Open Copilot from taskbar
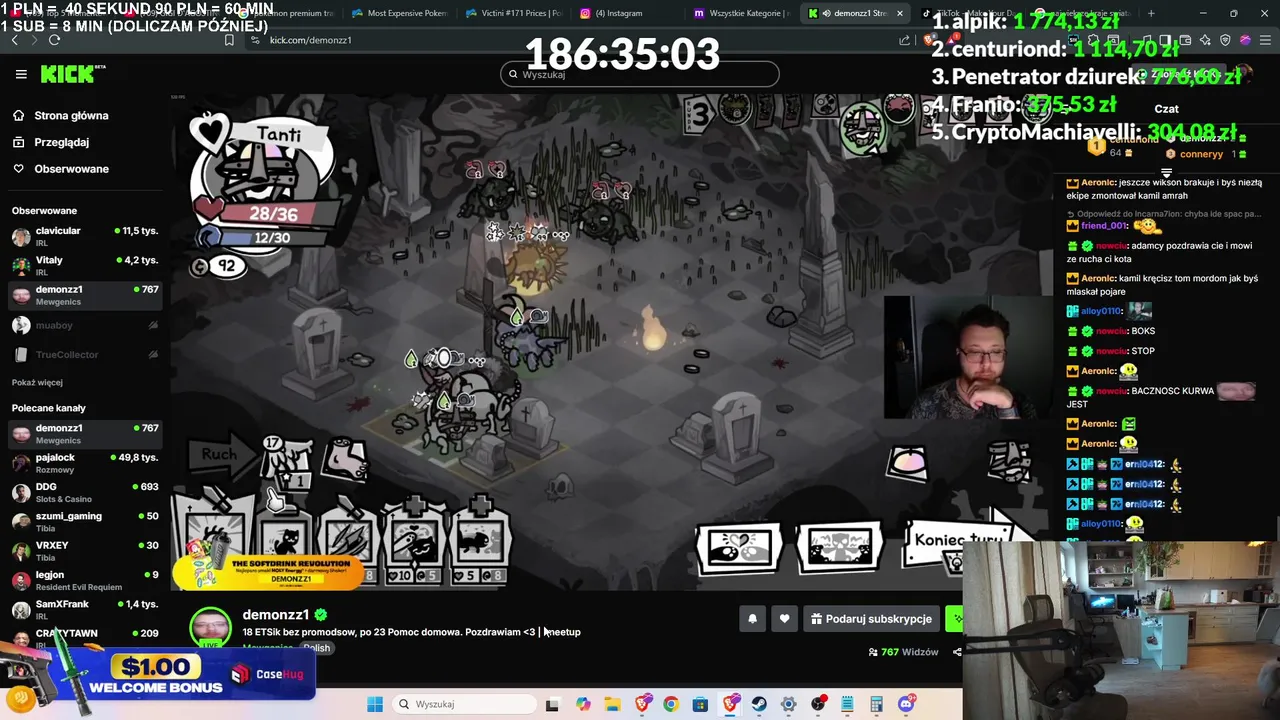 tap(583, 704)
